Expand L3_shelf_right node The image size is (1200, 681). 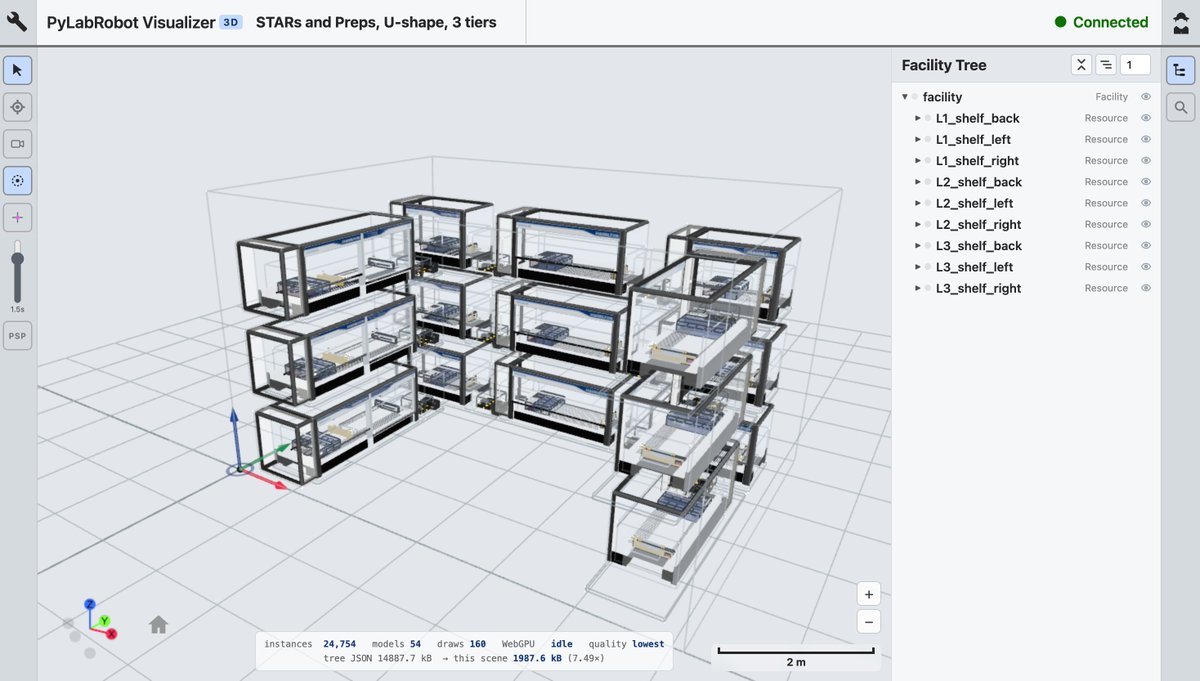point(918,288)
